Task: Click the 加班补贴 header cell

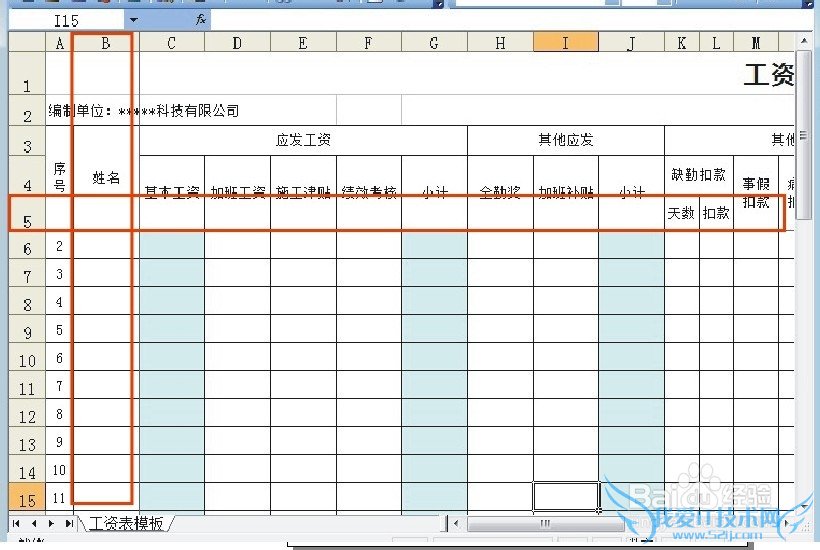Action: tap(566, 192)
